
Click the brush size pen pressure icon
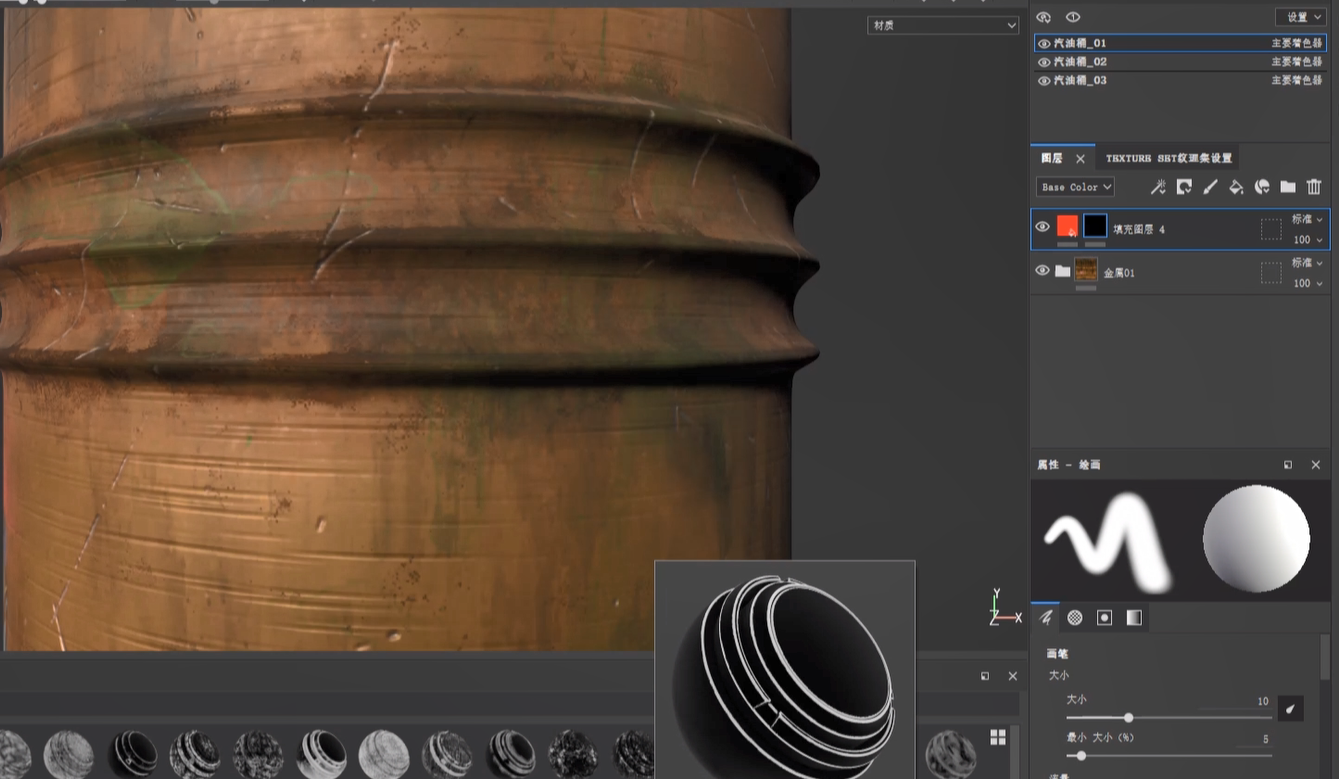[1290, 709]
